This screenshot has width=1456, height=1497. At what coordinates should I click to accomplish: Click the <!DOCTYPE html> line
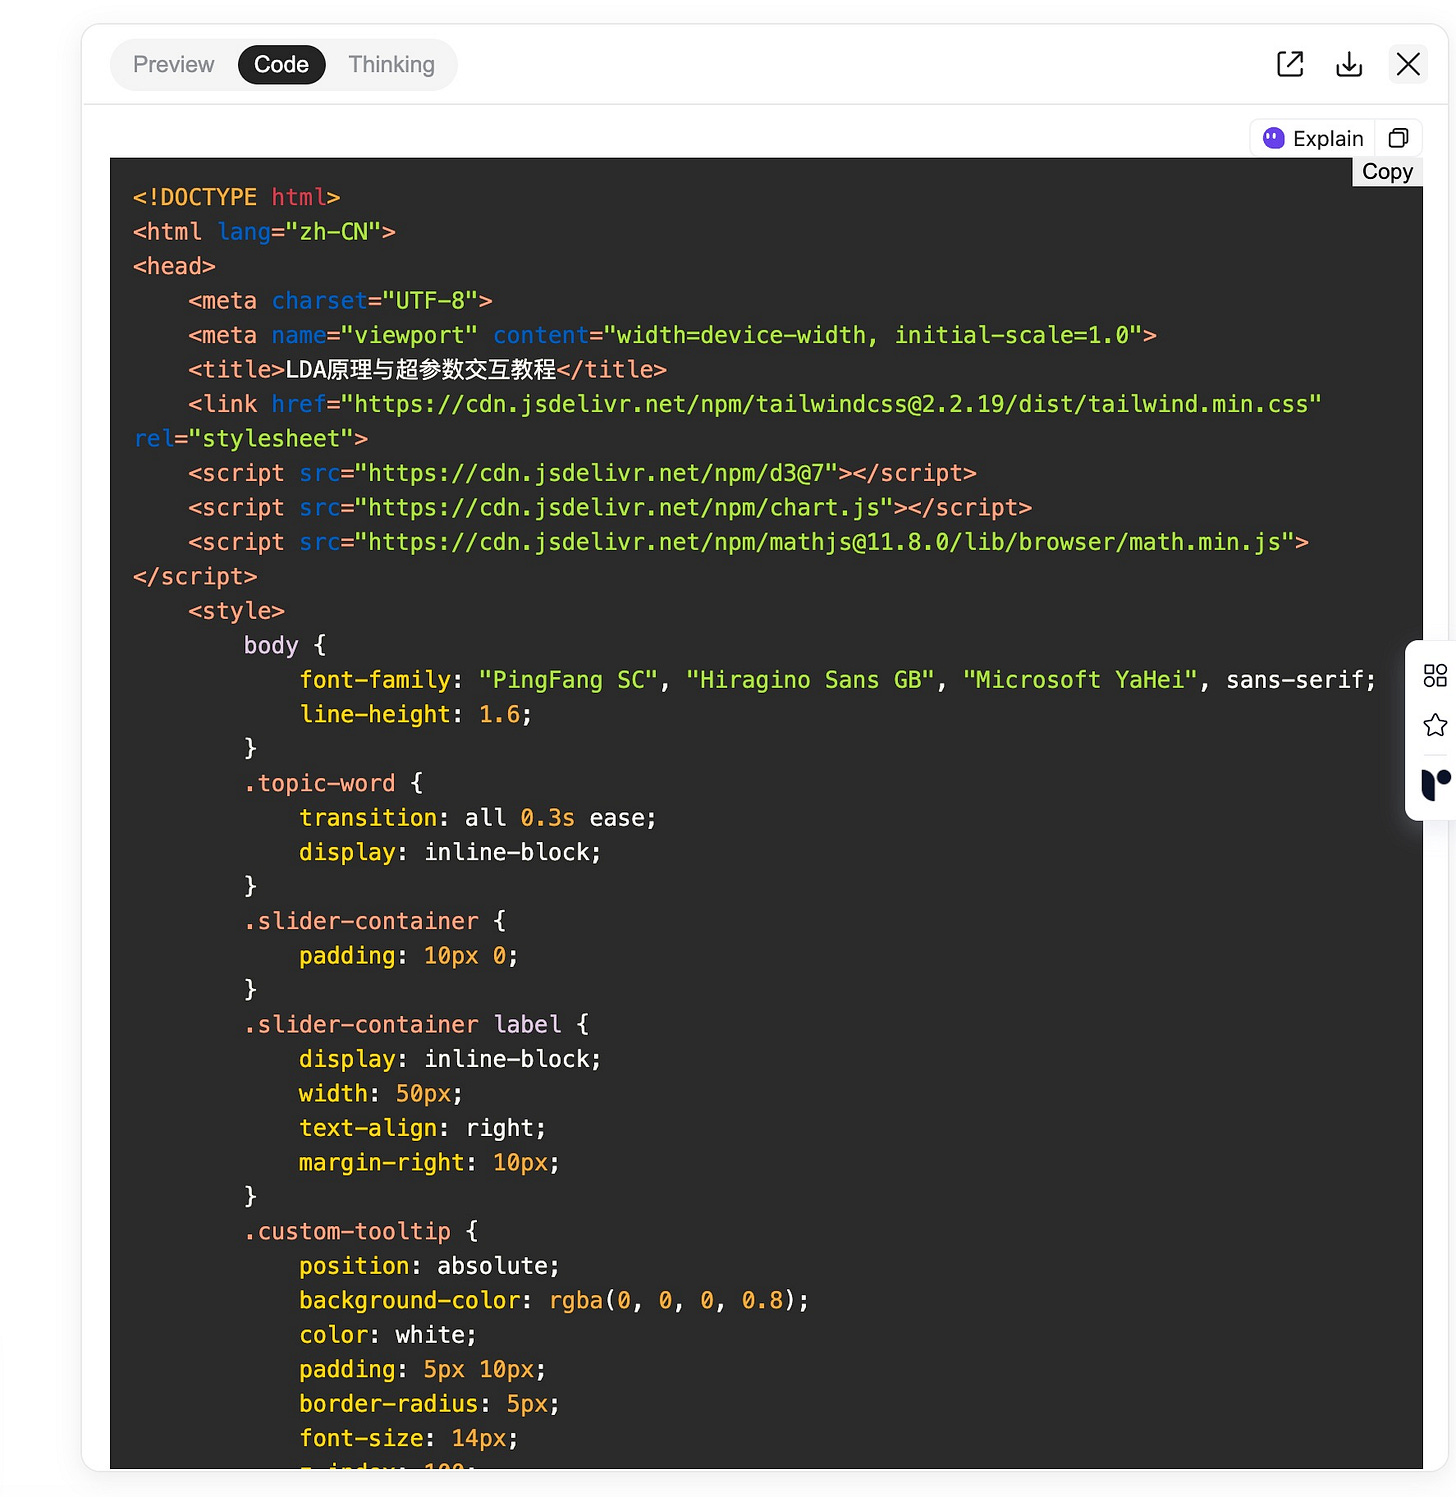tap(237, 197)
